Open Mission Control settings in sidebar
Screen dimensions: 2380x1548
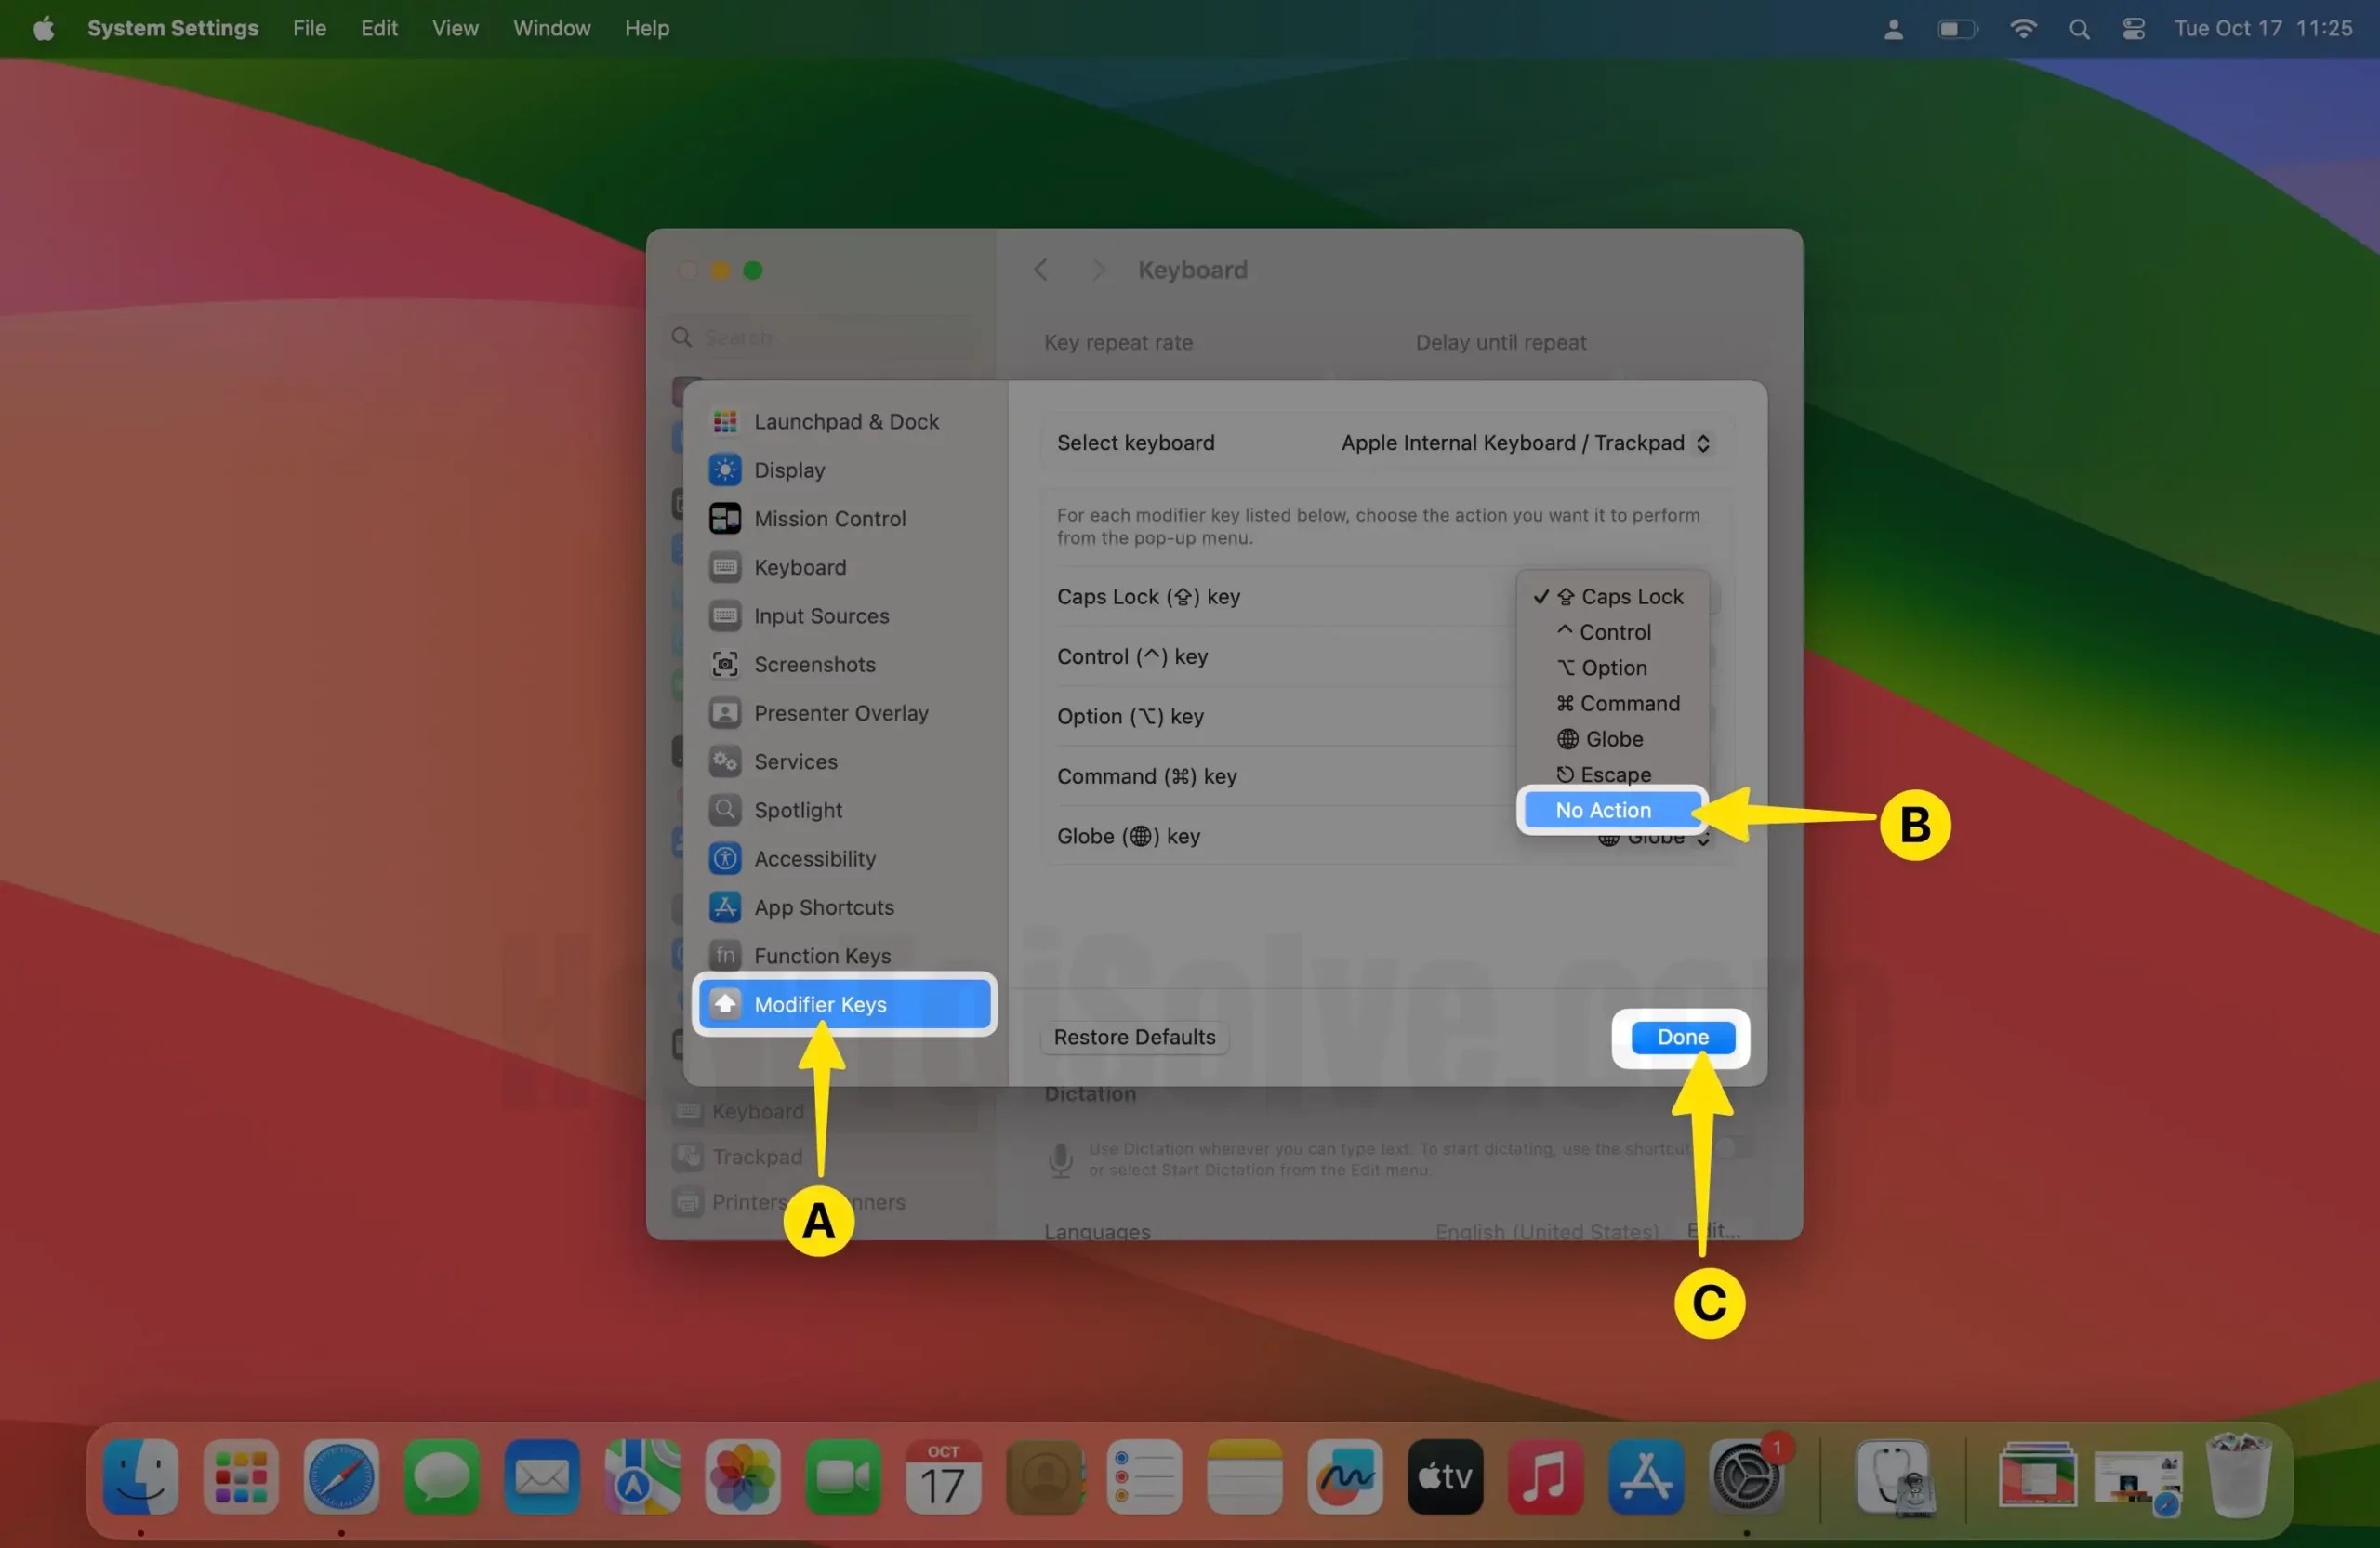pyautogui.click(x=832, y=518)
